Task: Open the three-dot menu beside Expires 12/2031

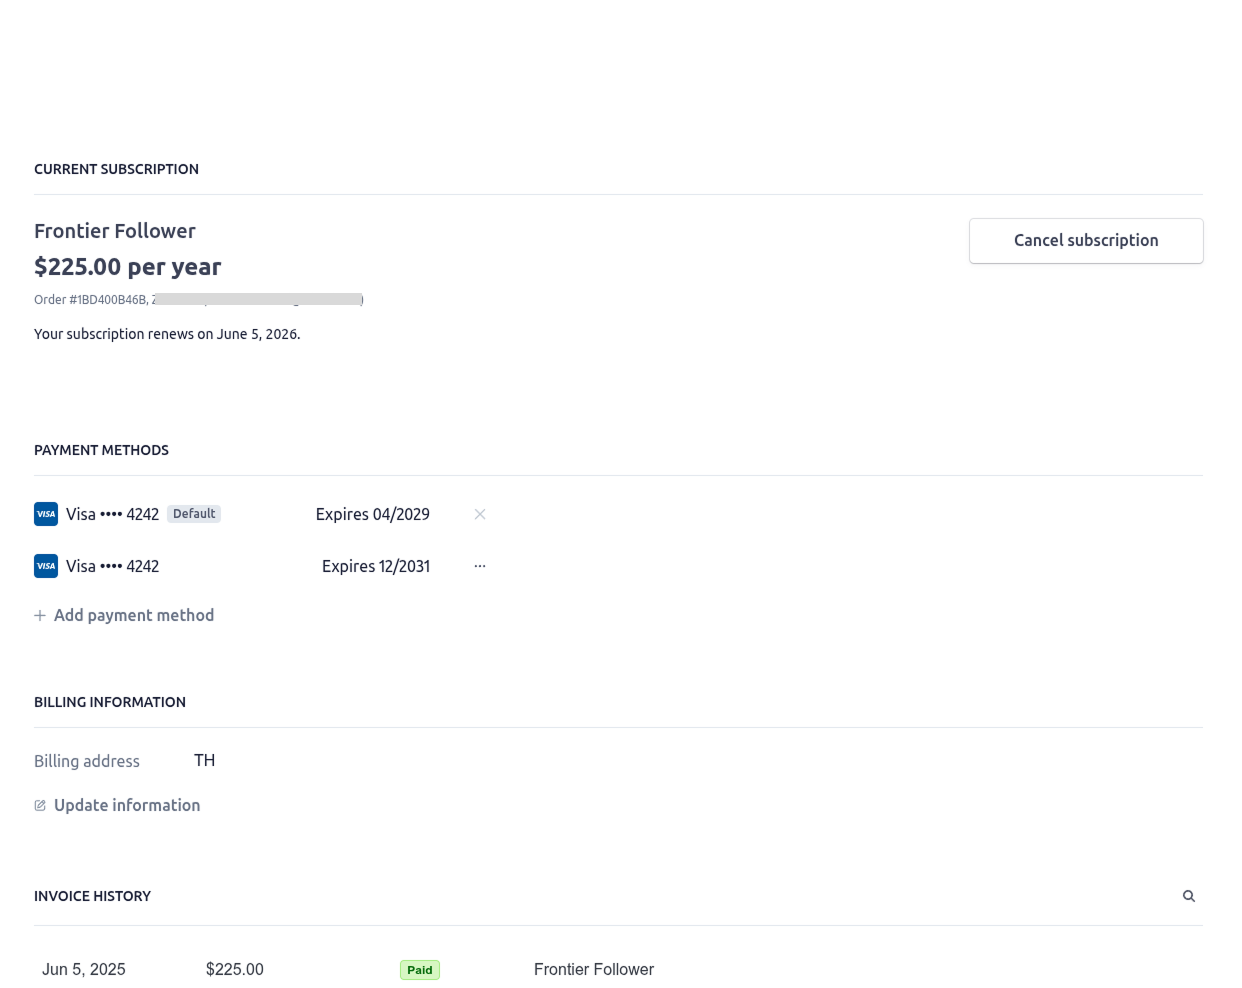Action: tap(480, 566)
